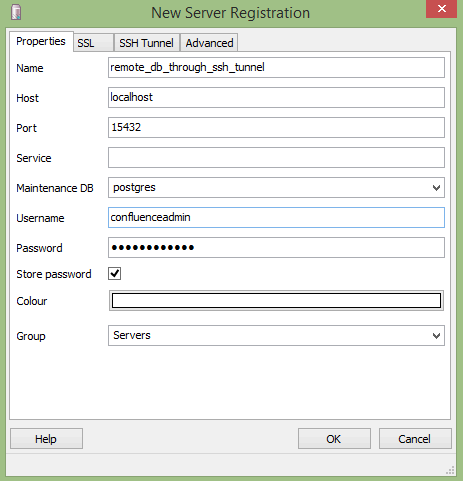Viewport: 463px width, 481px height.
Task: Open the SSL tab
Action: pyautogui.click(x=93, y=43)
